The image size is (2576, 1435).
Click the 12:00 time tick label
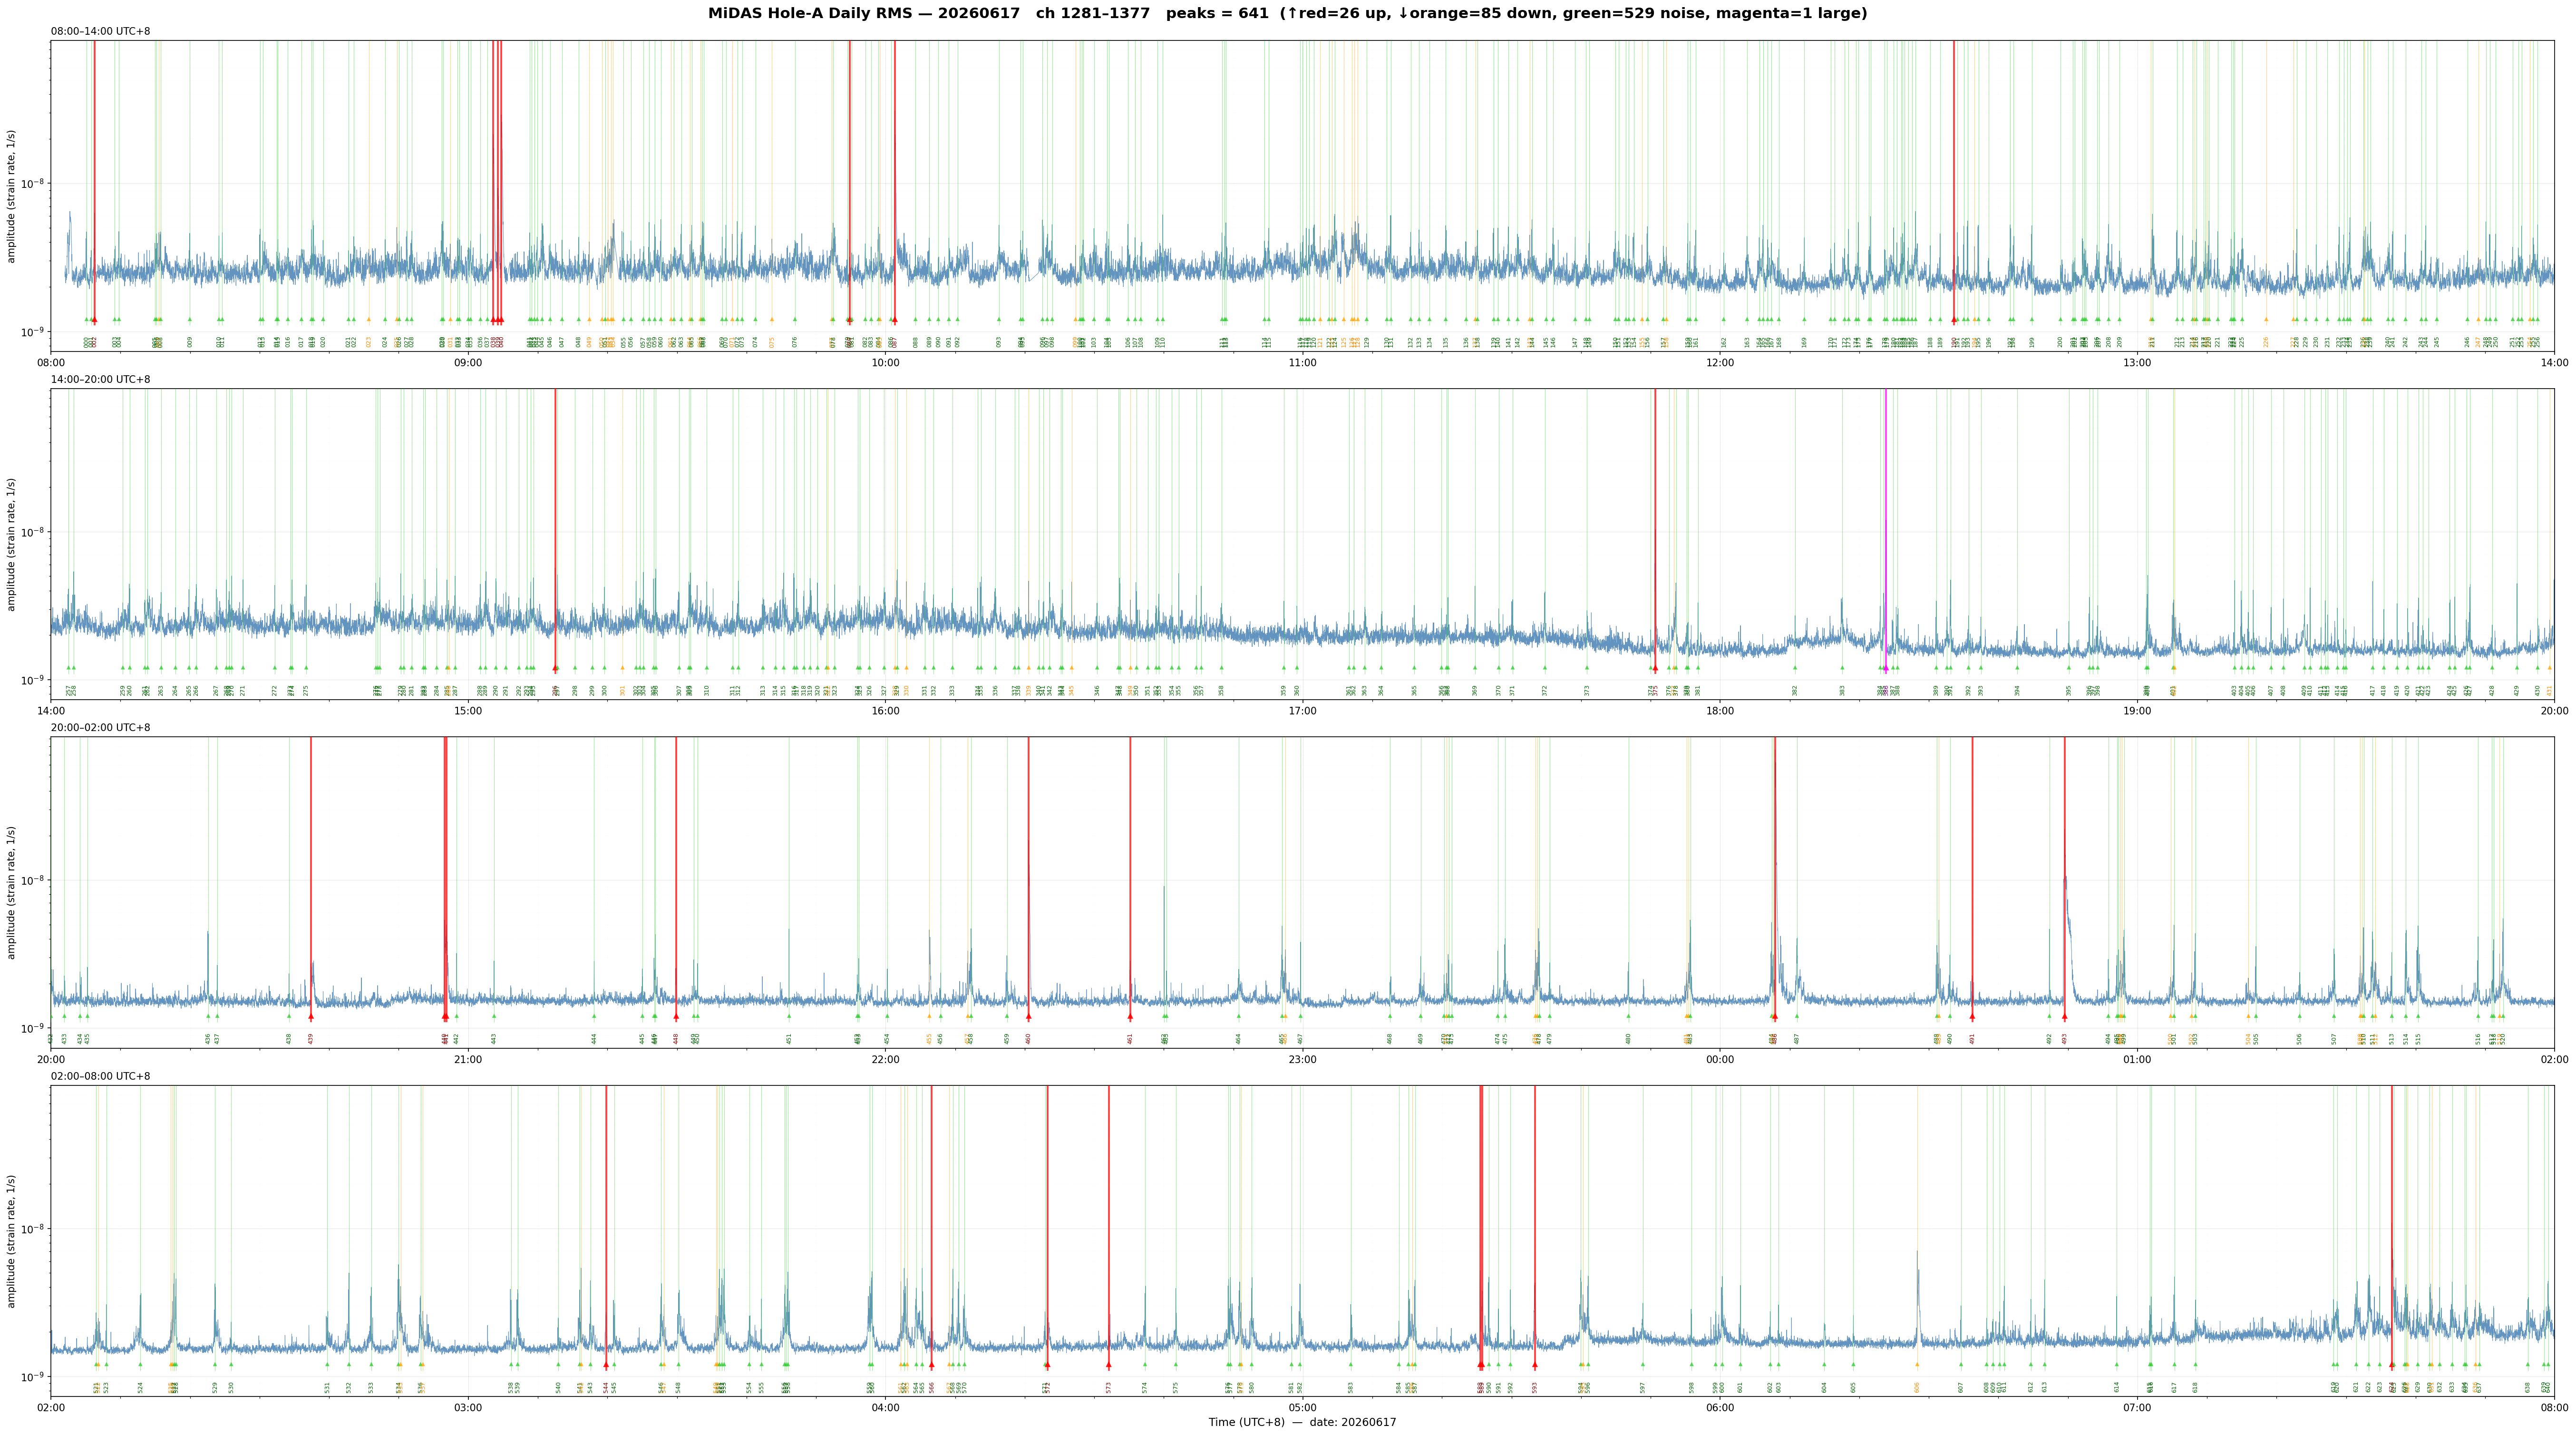(x=1720, y=363)
